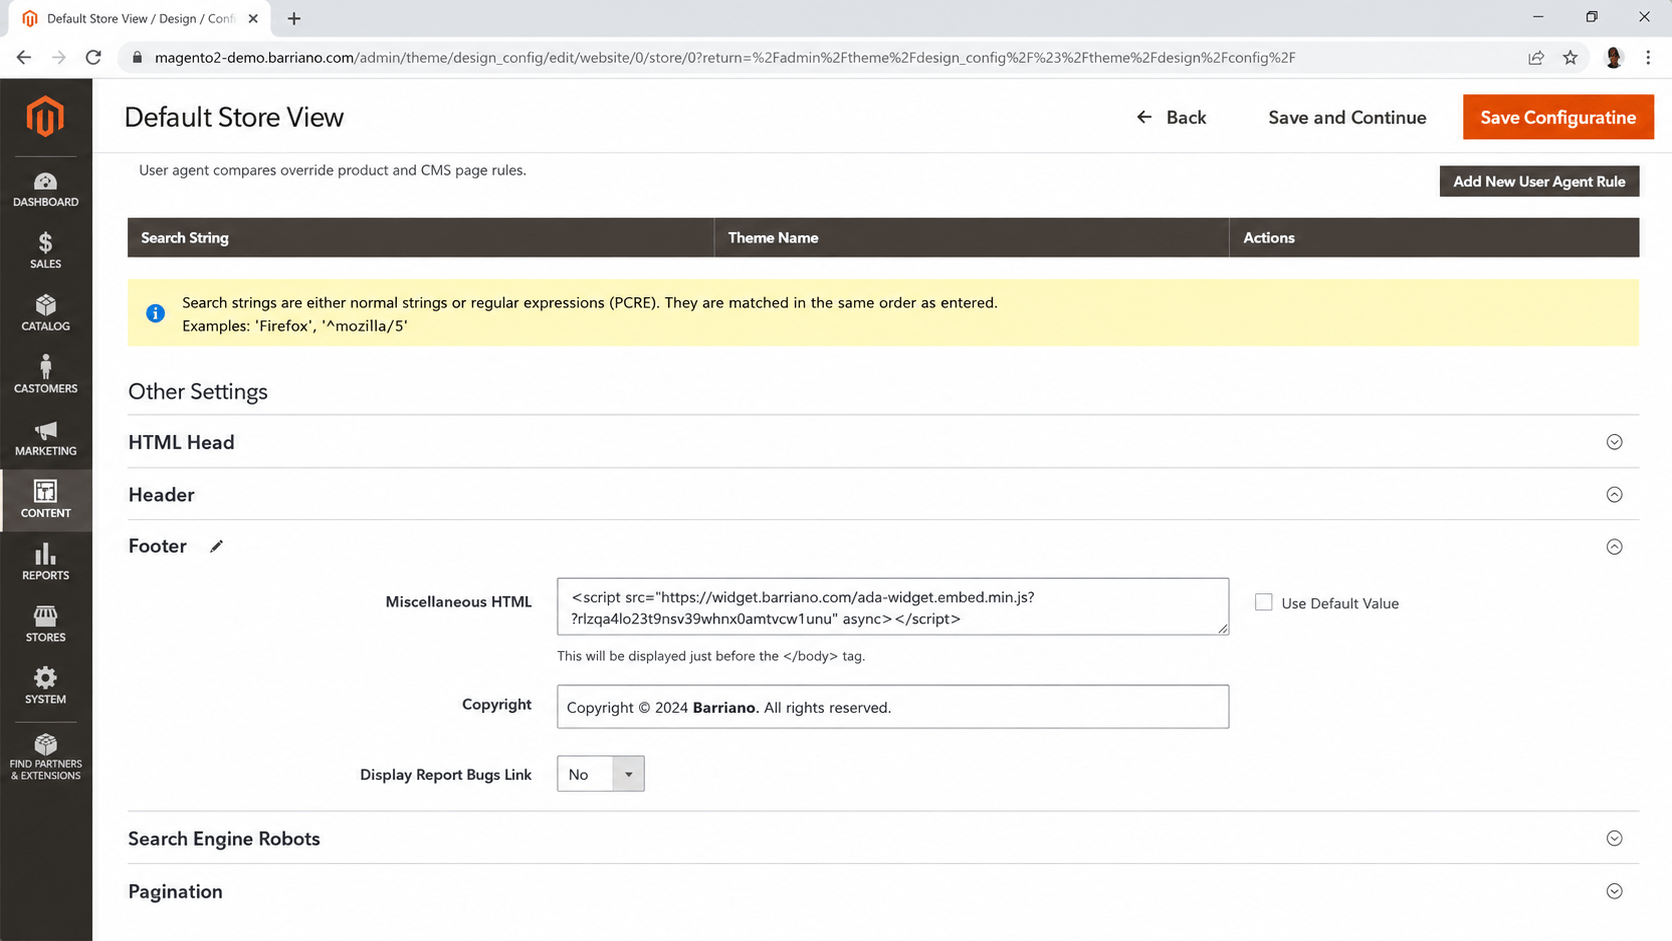Check the Use Default Value checkbox
The height and width of the screenshot is (941, 1672).
tap(1264, 602)
